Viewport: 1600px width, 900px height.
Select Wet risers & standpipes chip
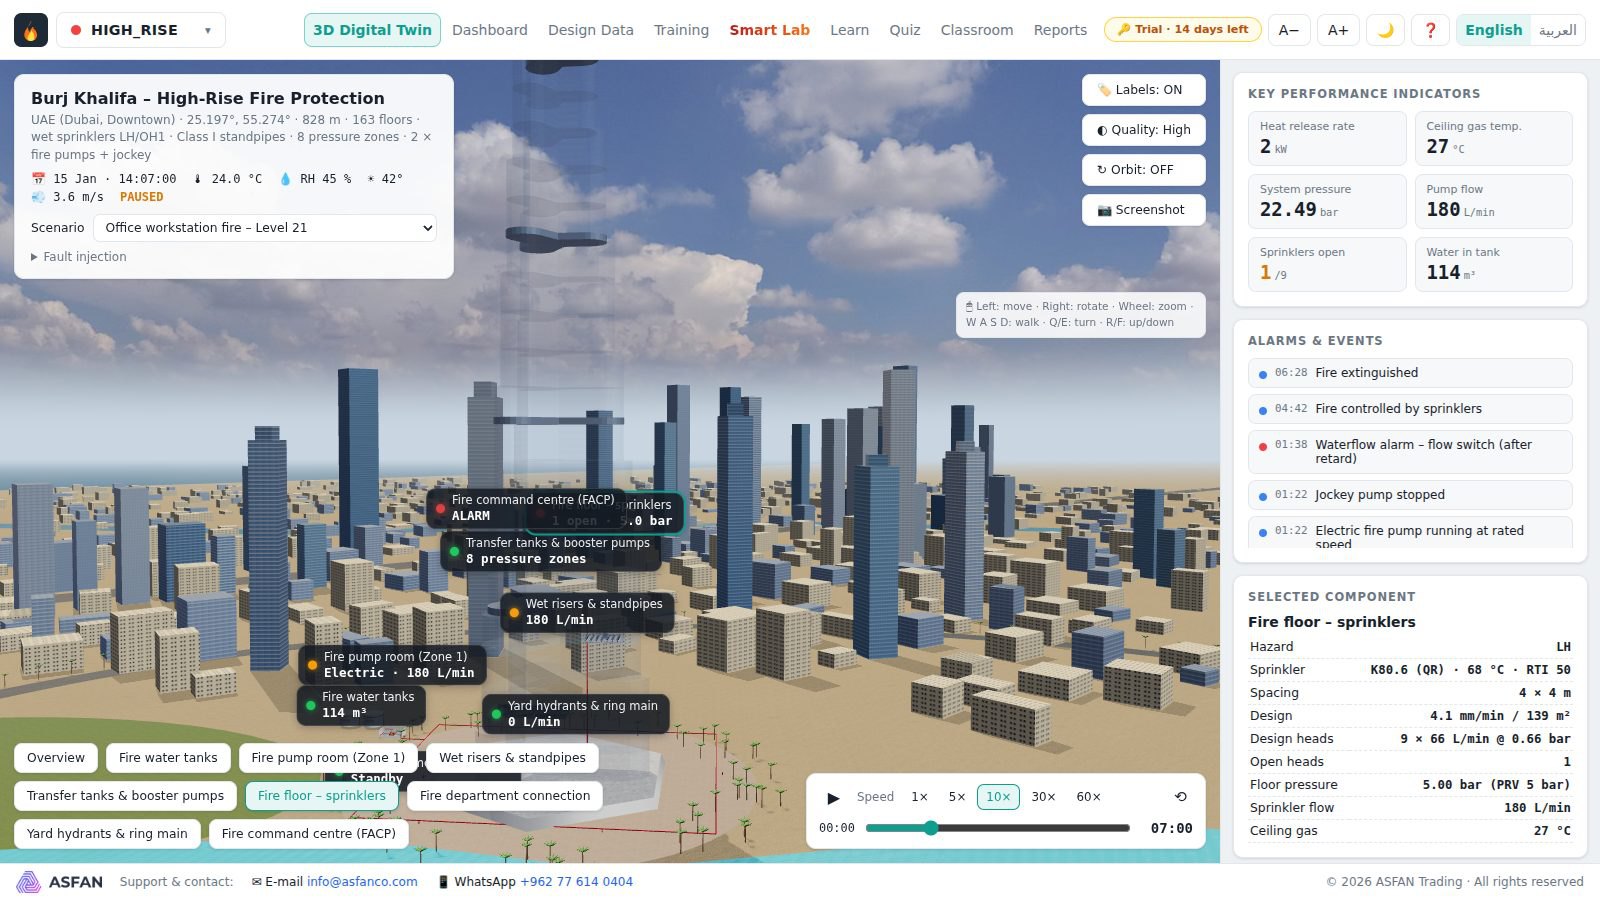512,758
